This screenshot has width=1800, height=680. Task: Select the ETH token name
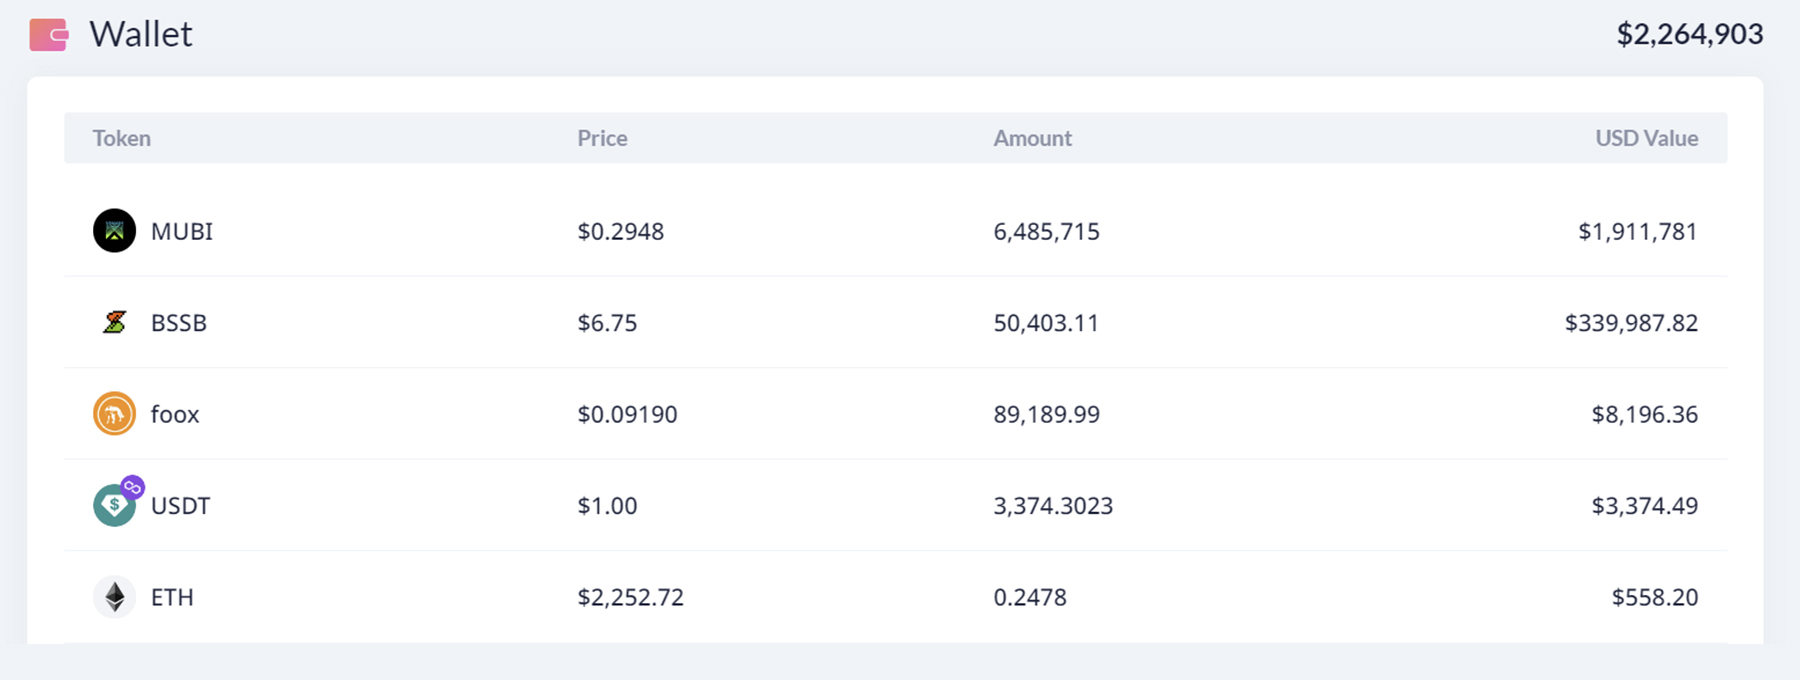coord(172,597)
